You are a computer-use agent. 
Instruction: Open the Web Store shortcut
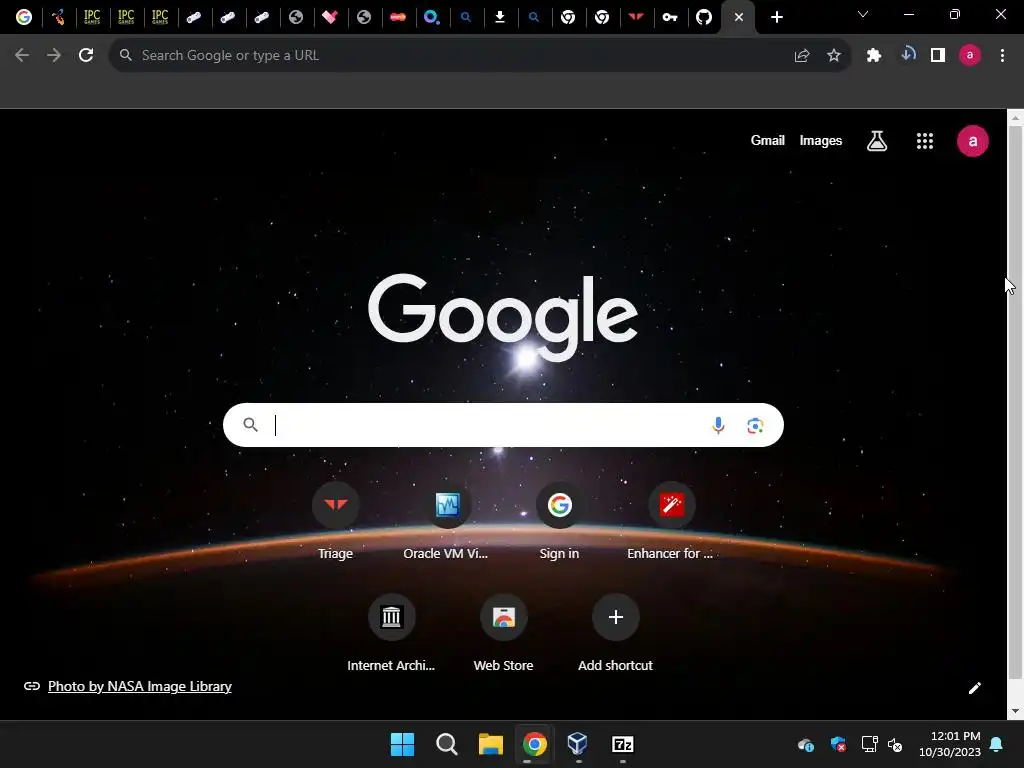(x=504, y=633)
